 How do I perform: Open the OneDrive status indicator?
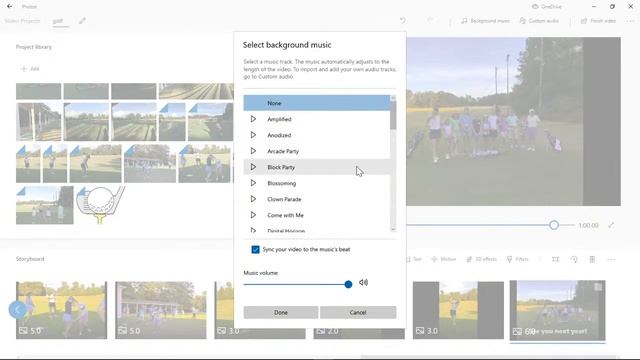coord(547,7)
